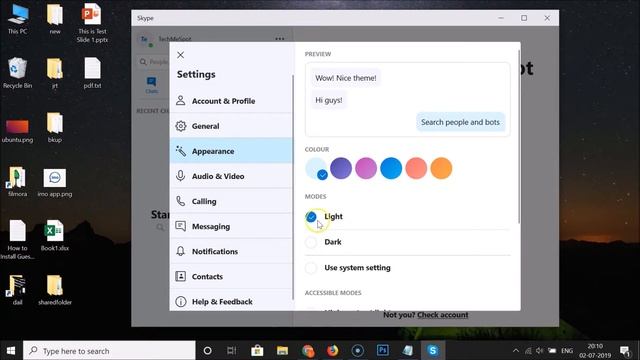The height and width of the screenshot is (360, 640).
Task: Click the Skype people search field
Action: click(153, 62)
